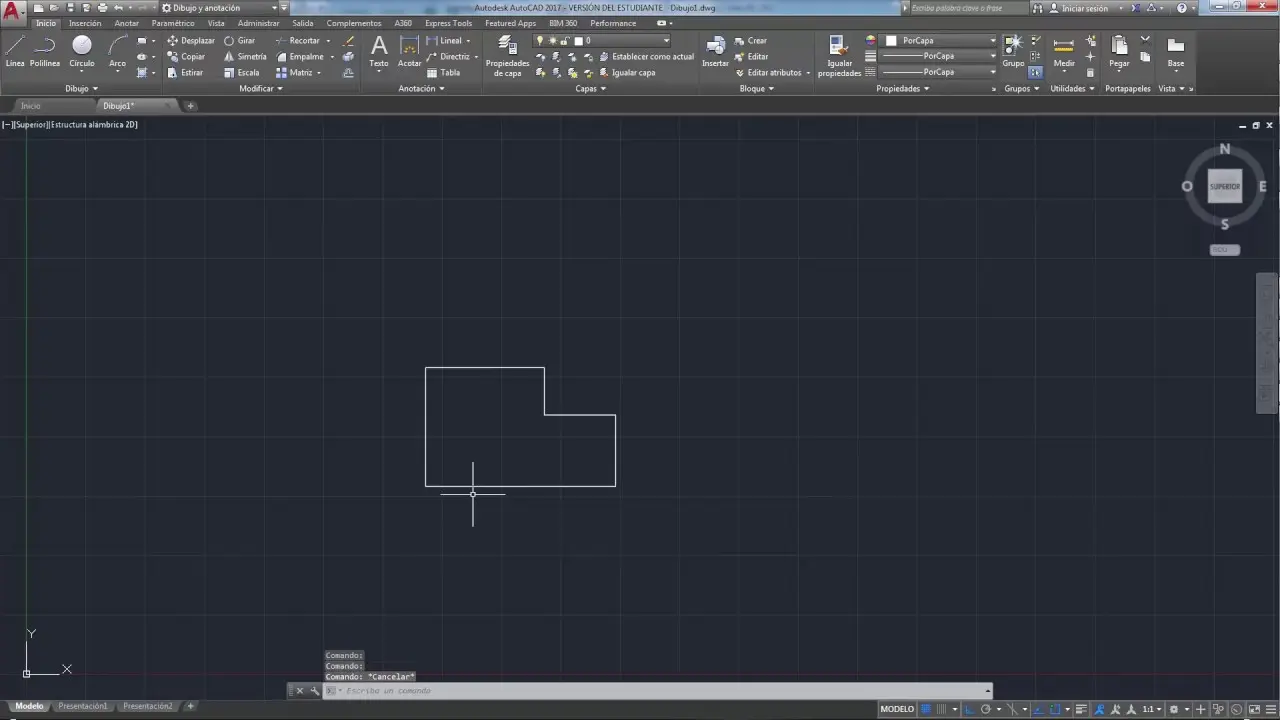
Task: Click the Grupo tool
Action: (1013, 51)
